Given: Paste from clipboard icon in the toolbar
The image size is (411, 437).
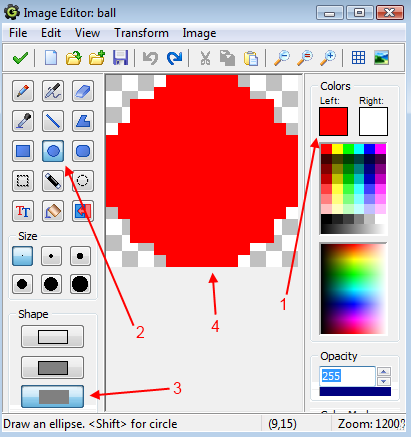Looking at the screenshot, I should tap(251, 58).
